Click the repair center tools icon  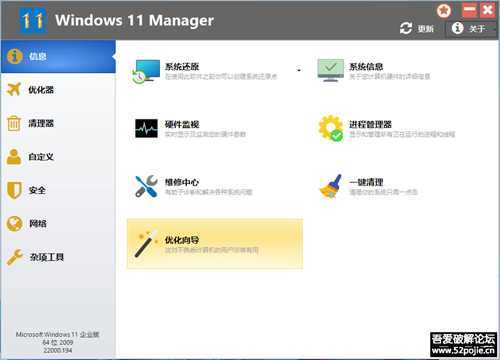146,186
